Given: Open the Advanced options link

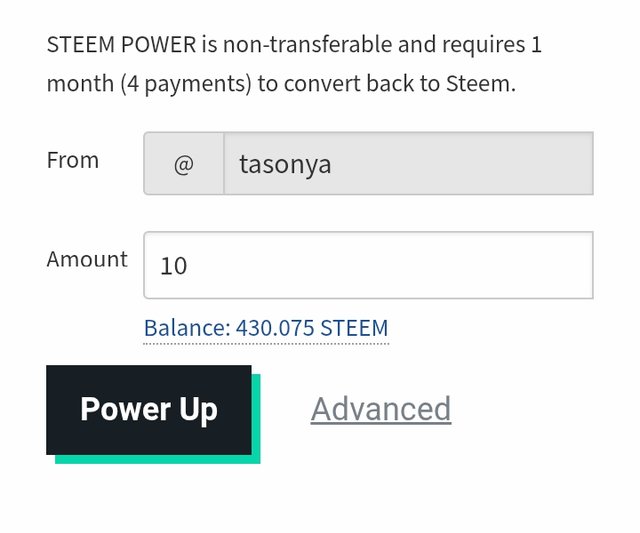Looking at the screenshot, I should 381,409.
